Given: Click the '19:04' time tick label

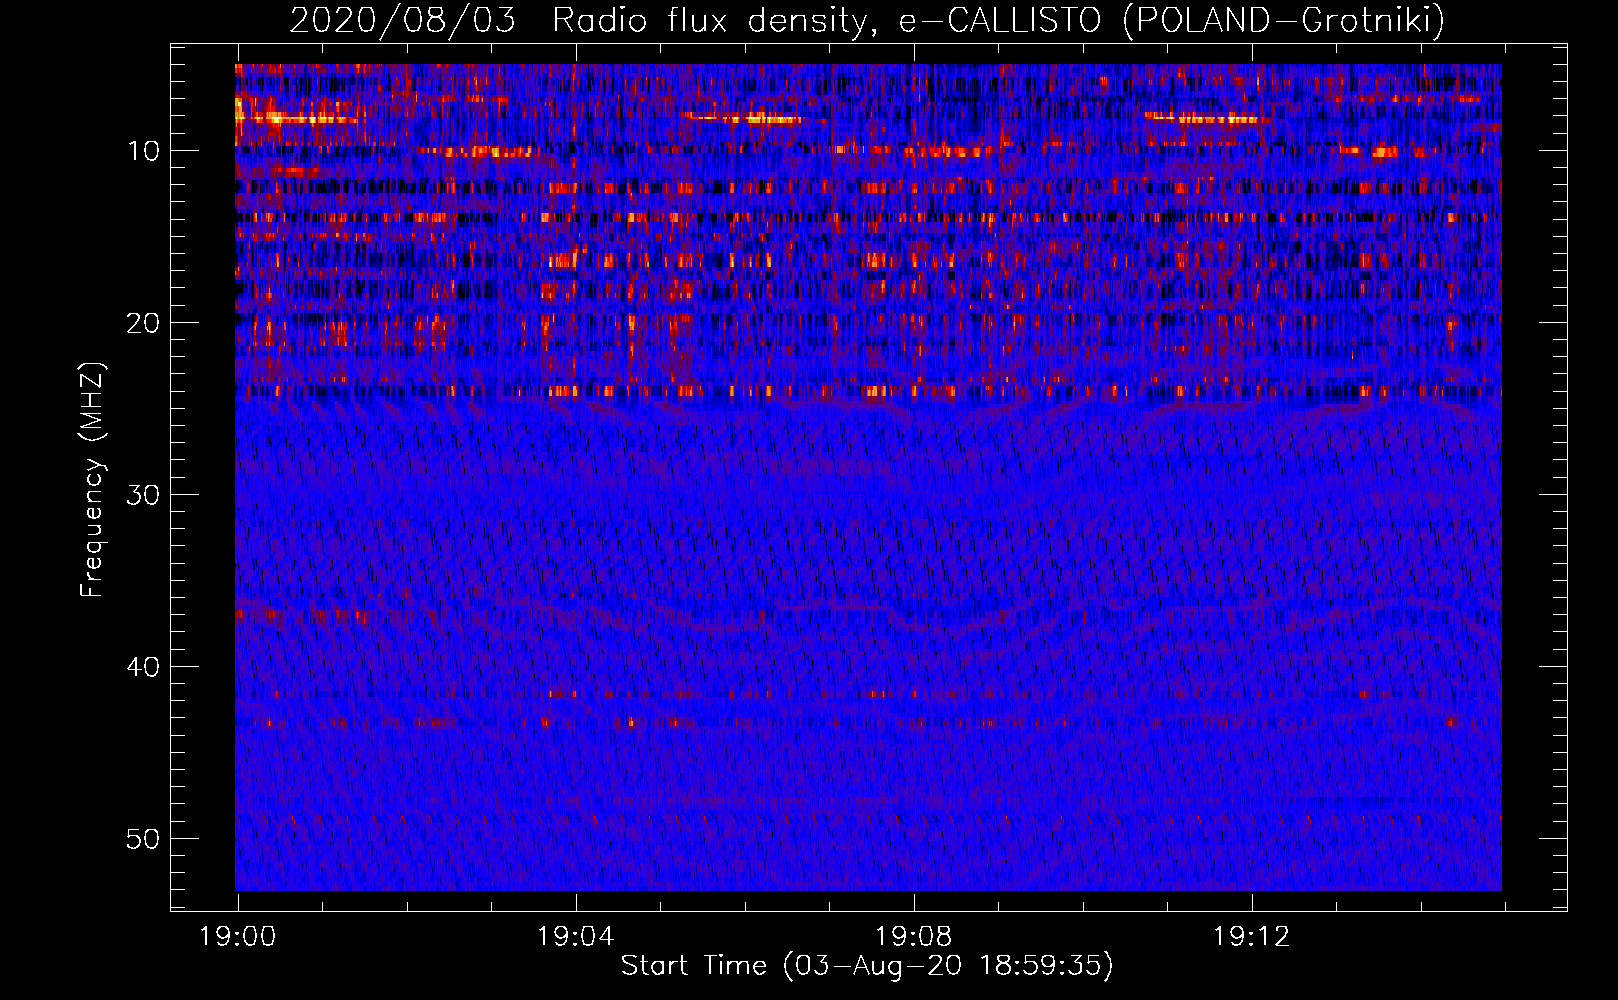Looking at the screenshot, I should pos(575,937).
